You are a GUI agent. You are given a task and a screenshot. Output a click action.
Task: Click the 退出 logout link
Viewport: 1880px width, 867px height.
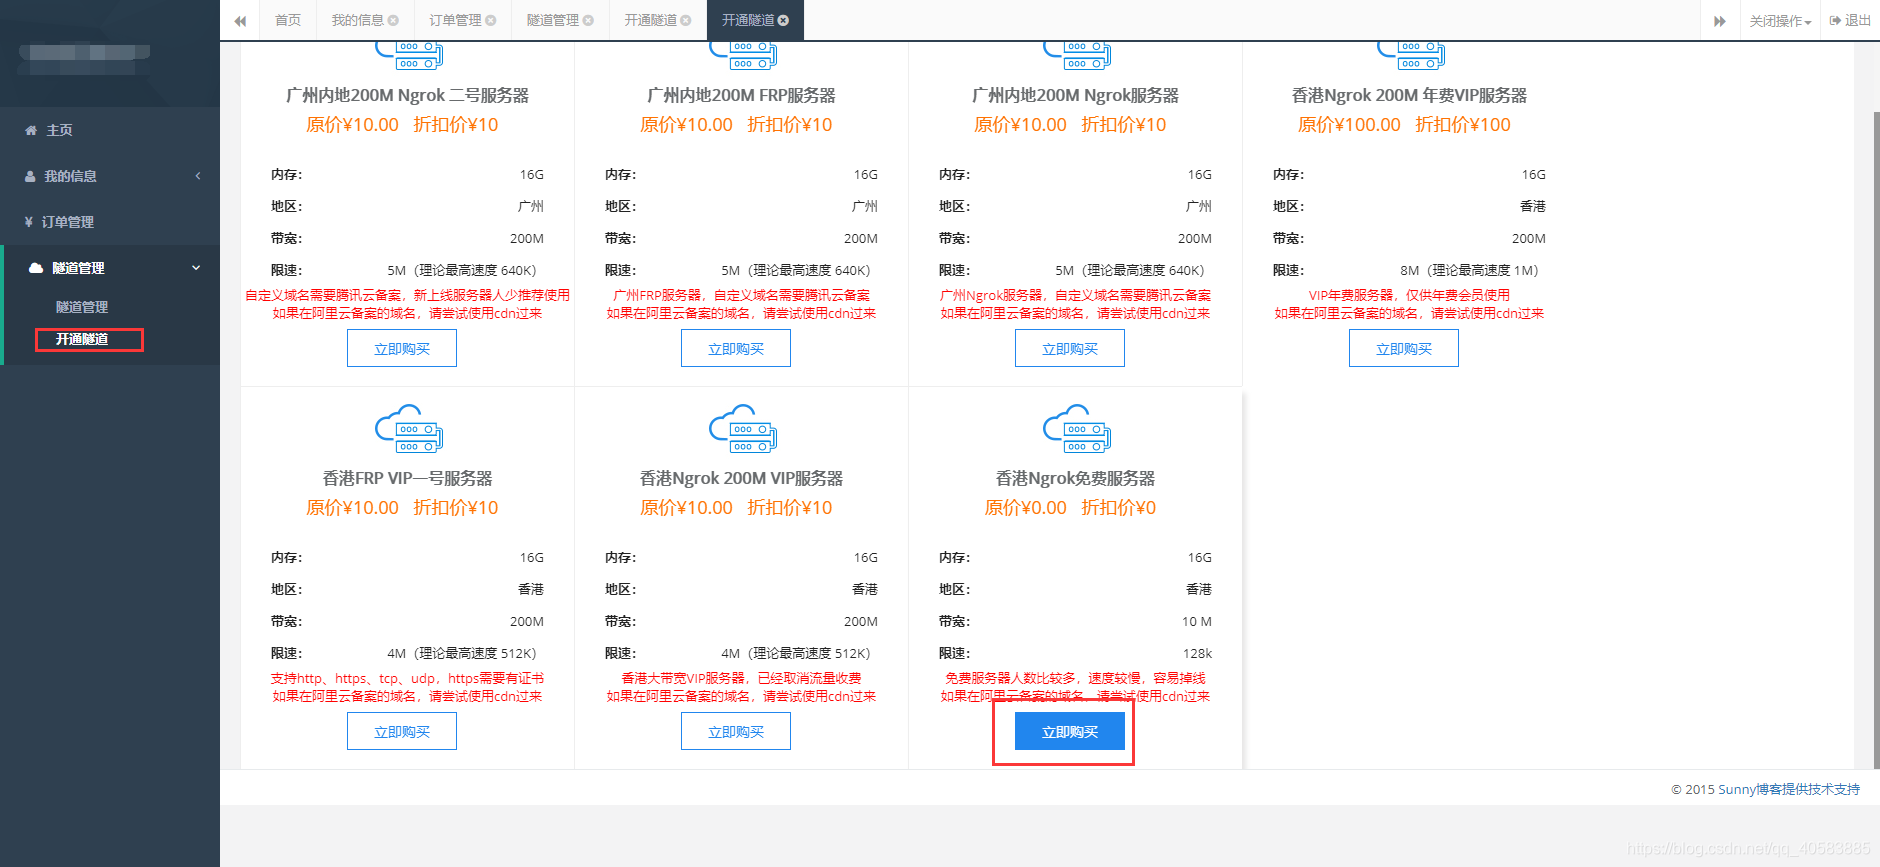(x=1850, y=20)
